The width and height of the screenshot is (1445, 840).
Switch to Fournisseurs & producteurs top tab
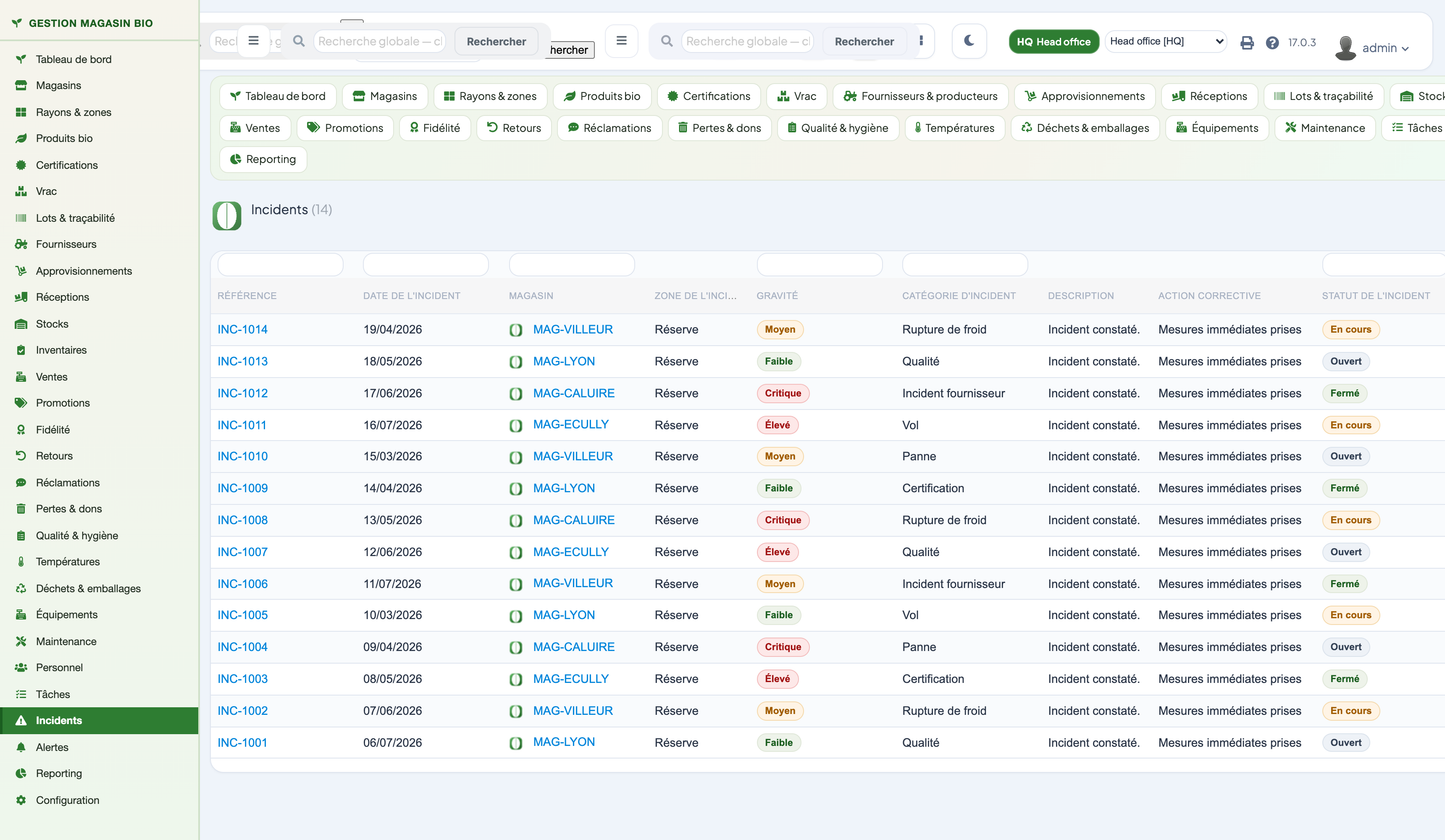click(x=920, y=96)
